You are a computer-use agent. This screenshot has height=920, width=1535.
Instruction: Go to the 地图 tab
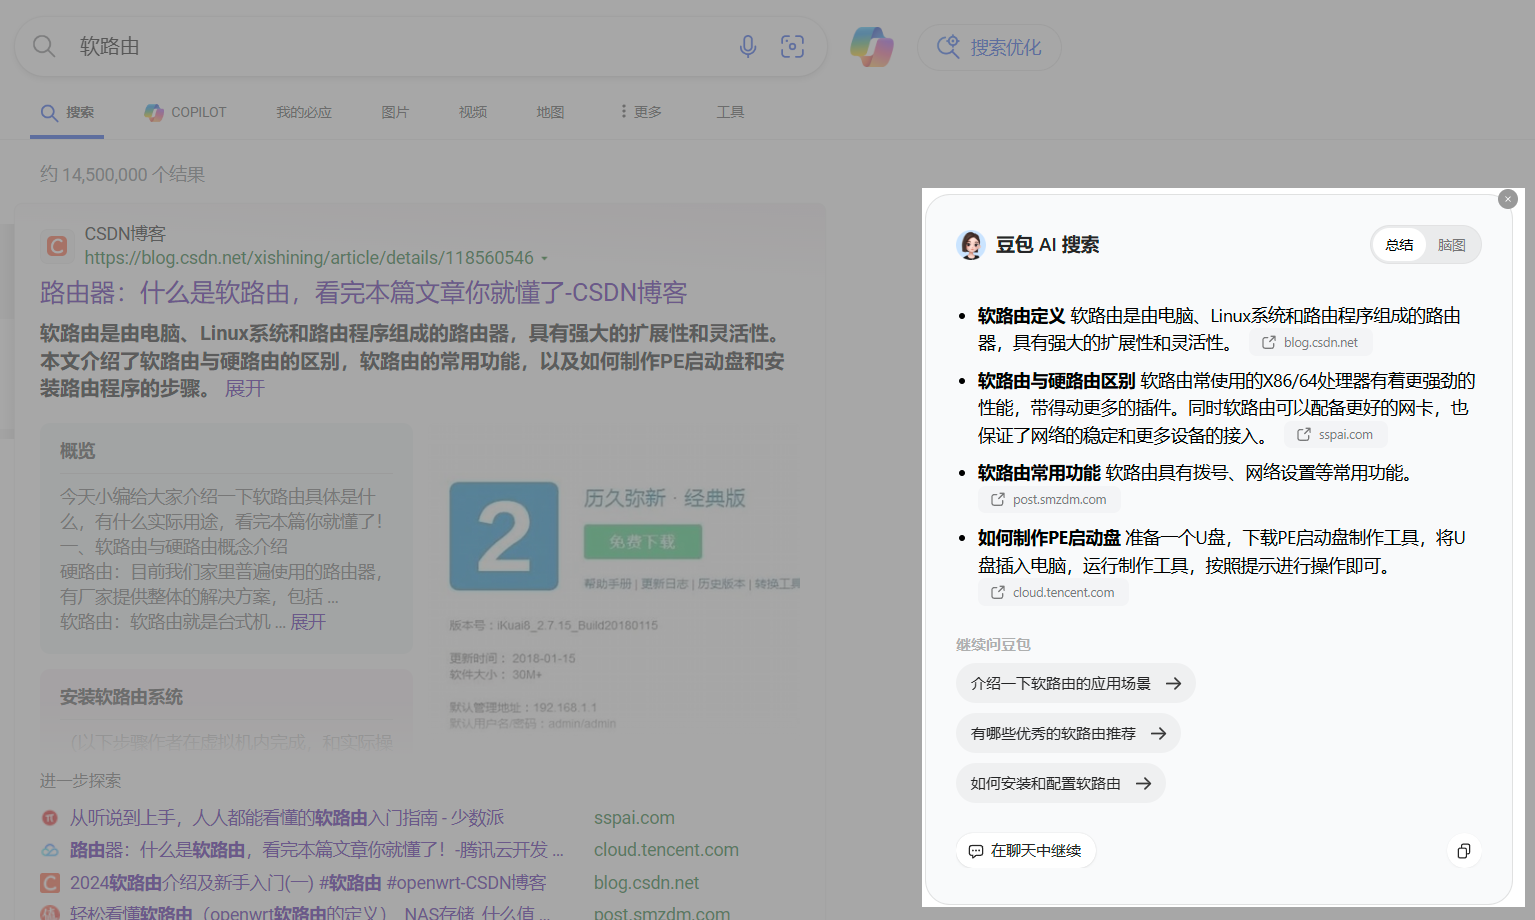(x=550, y=112)
